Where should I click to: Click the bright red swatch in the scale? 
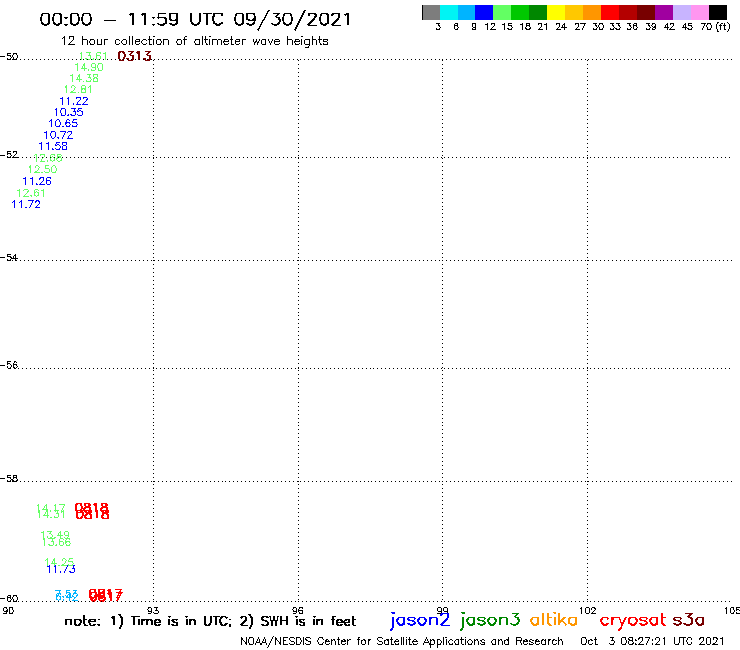[610, 12]
